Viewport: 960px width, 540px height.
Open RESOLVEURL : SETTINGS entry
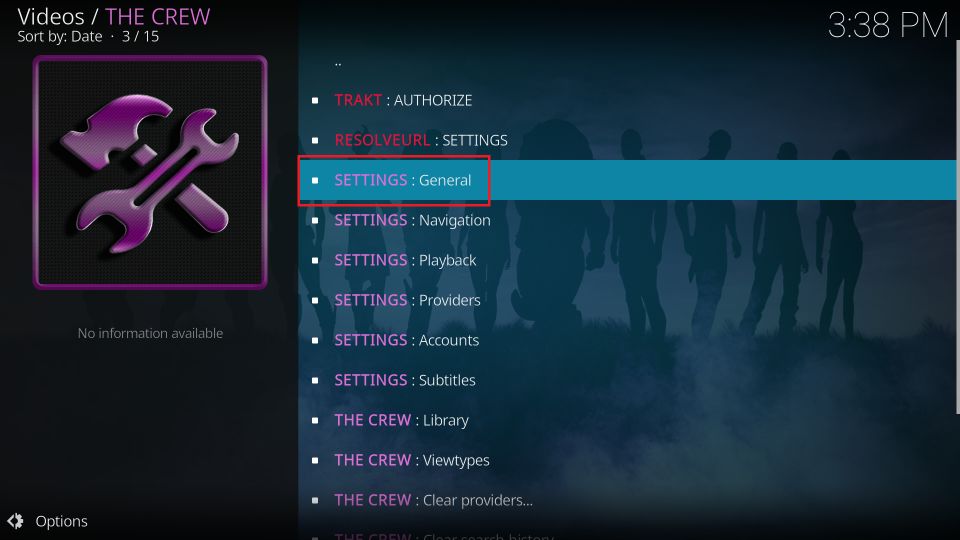point(627,140)
